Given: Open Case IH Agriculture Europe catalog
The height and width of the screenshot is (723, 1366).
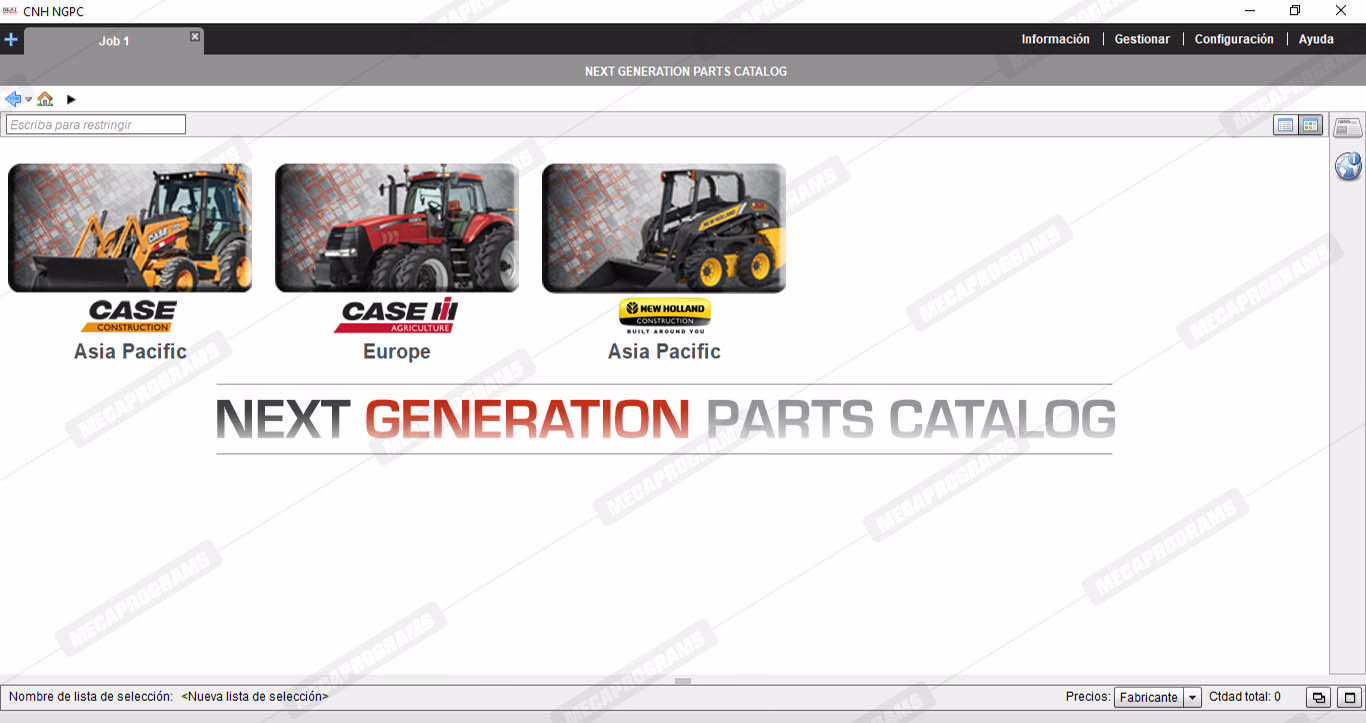Looking at the screenshot, I should tap(397, 229).
